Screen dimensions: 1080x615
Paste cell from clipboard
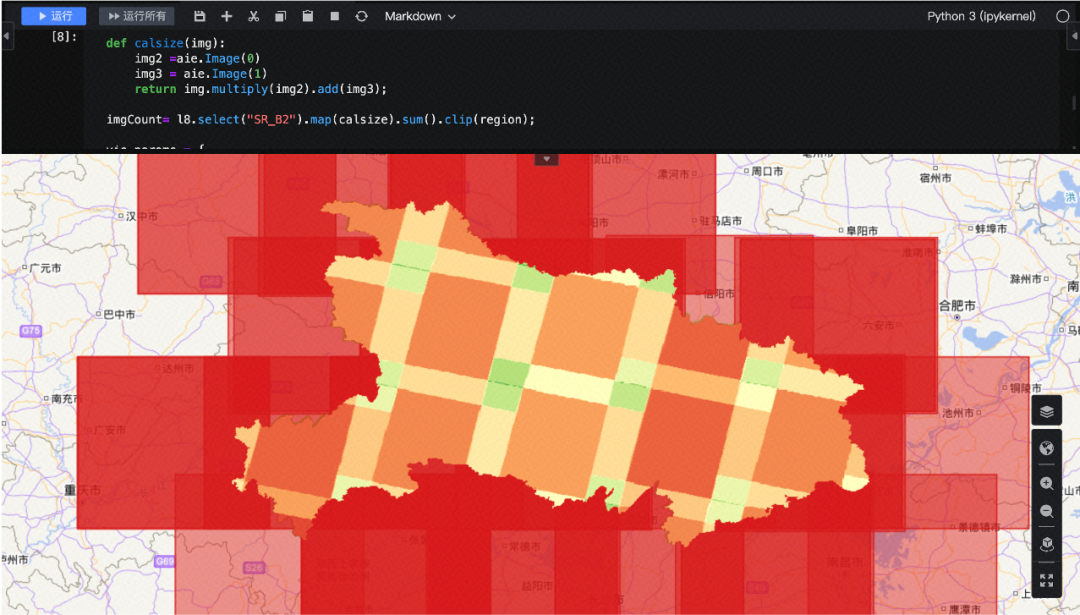[x=308, y=16]
